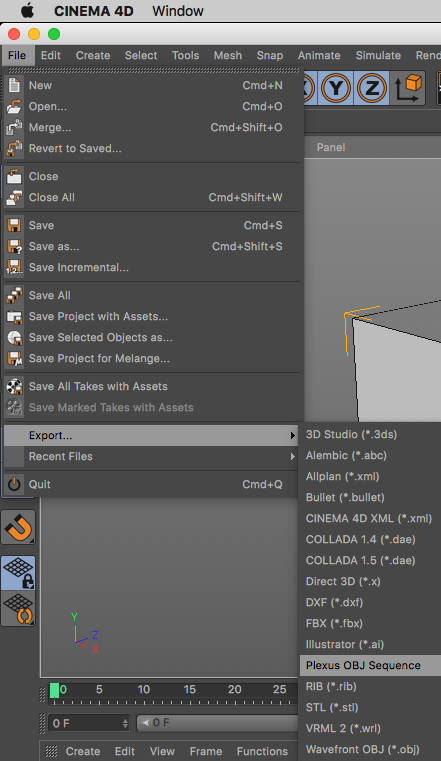Click the New document icon
Image resolution: width=441 pixels, height=761 pixels.
[14, 85]
